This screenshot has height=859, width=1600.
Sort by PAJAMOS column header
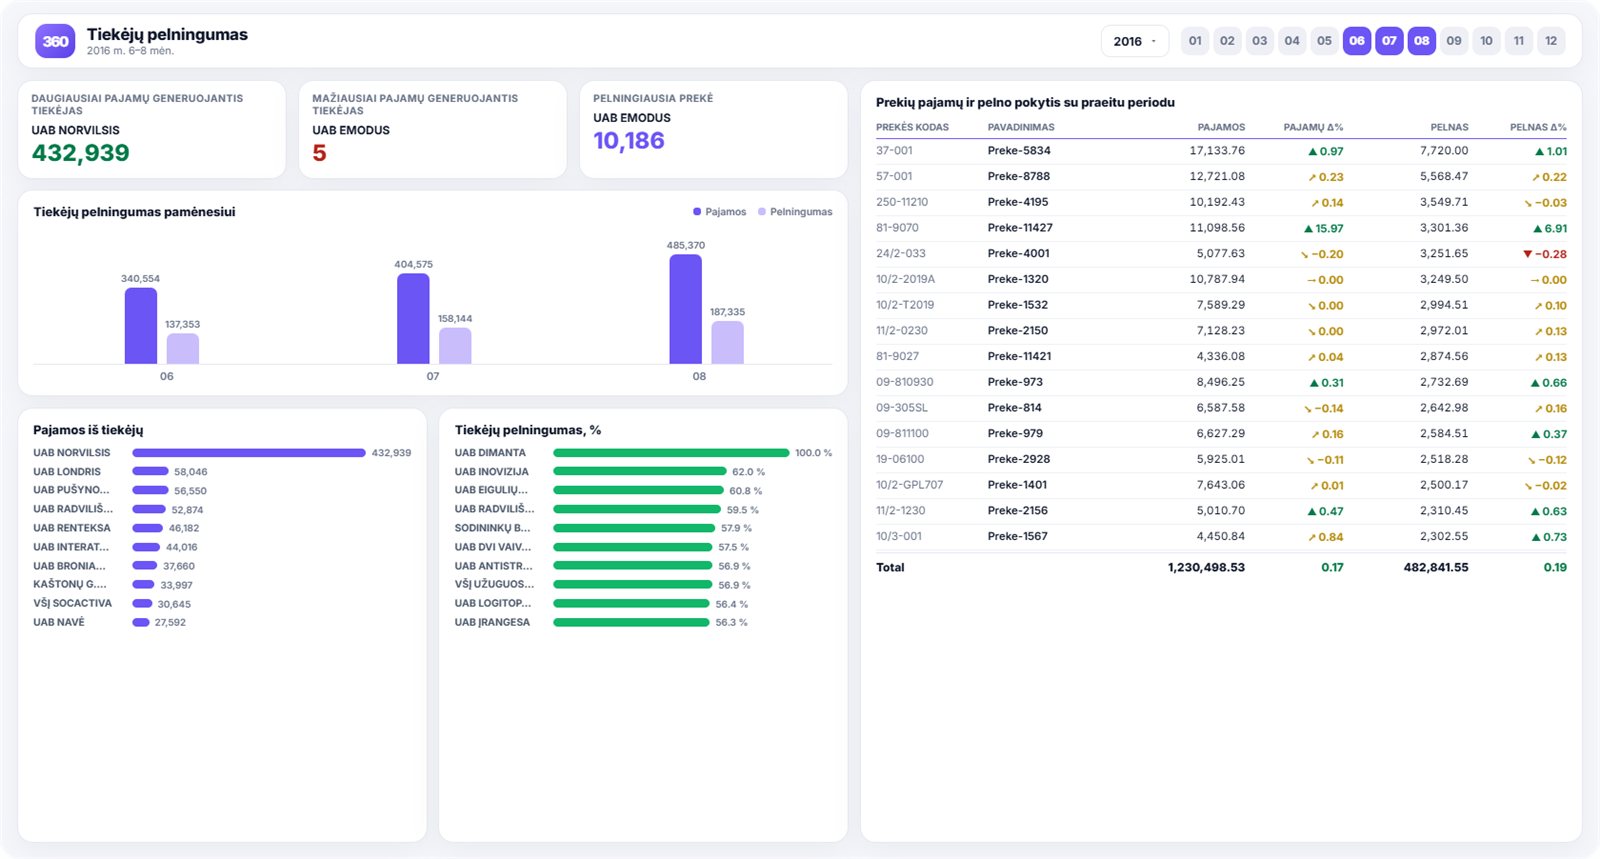point(1221,127)
